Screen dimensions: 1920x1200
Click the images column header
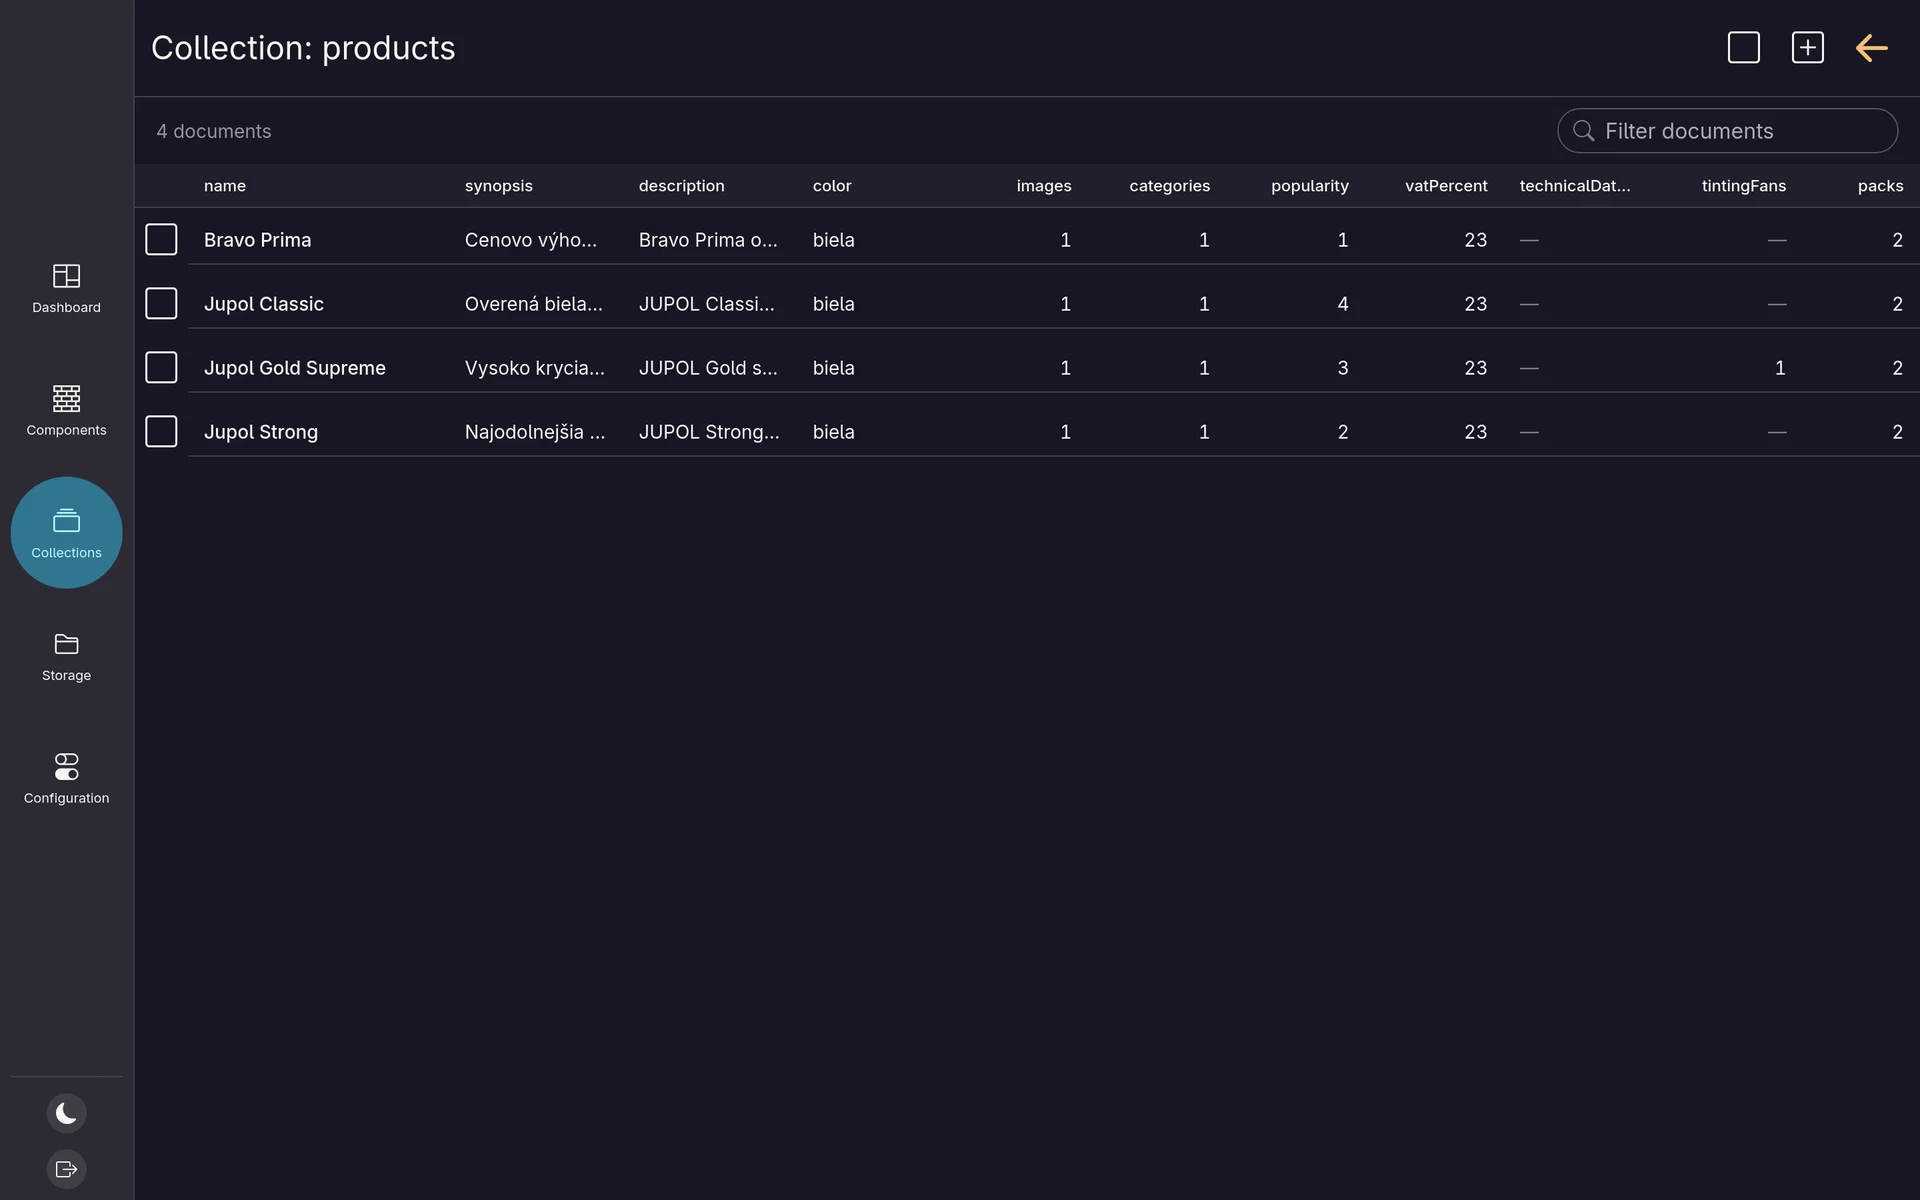(x=1043, y=186)
